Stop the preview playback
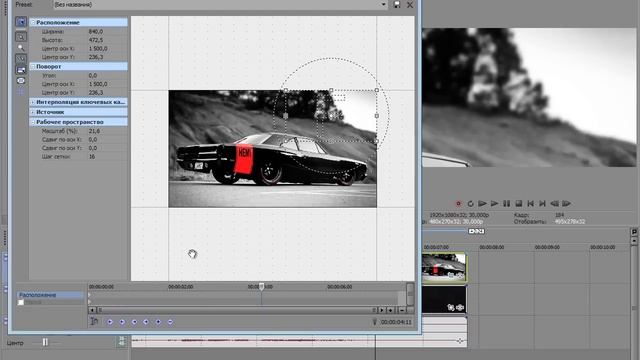The image size is (640, 360). (518, 203)
